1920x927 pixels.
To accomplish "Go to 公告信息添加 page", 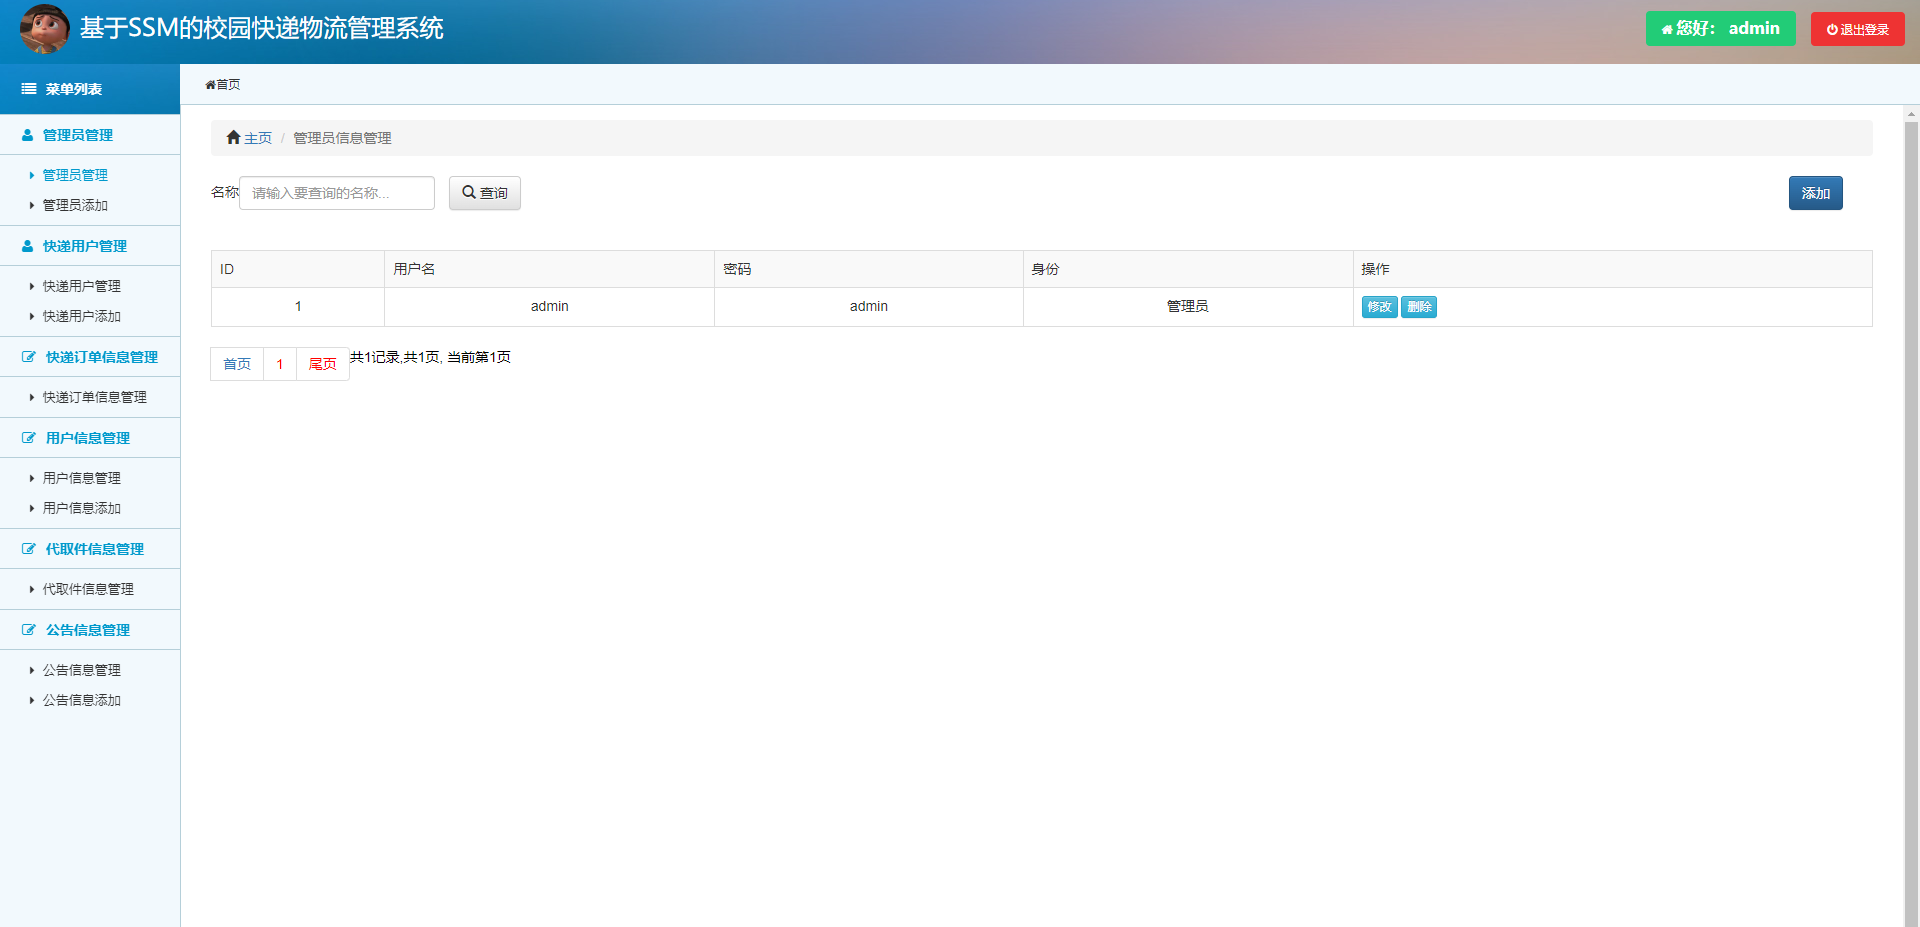I will [x=81, y=700].
